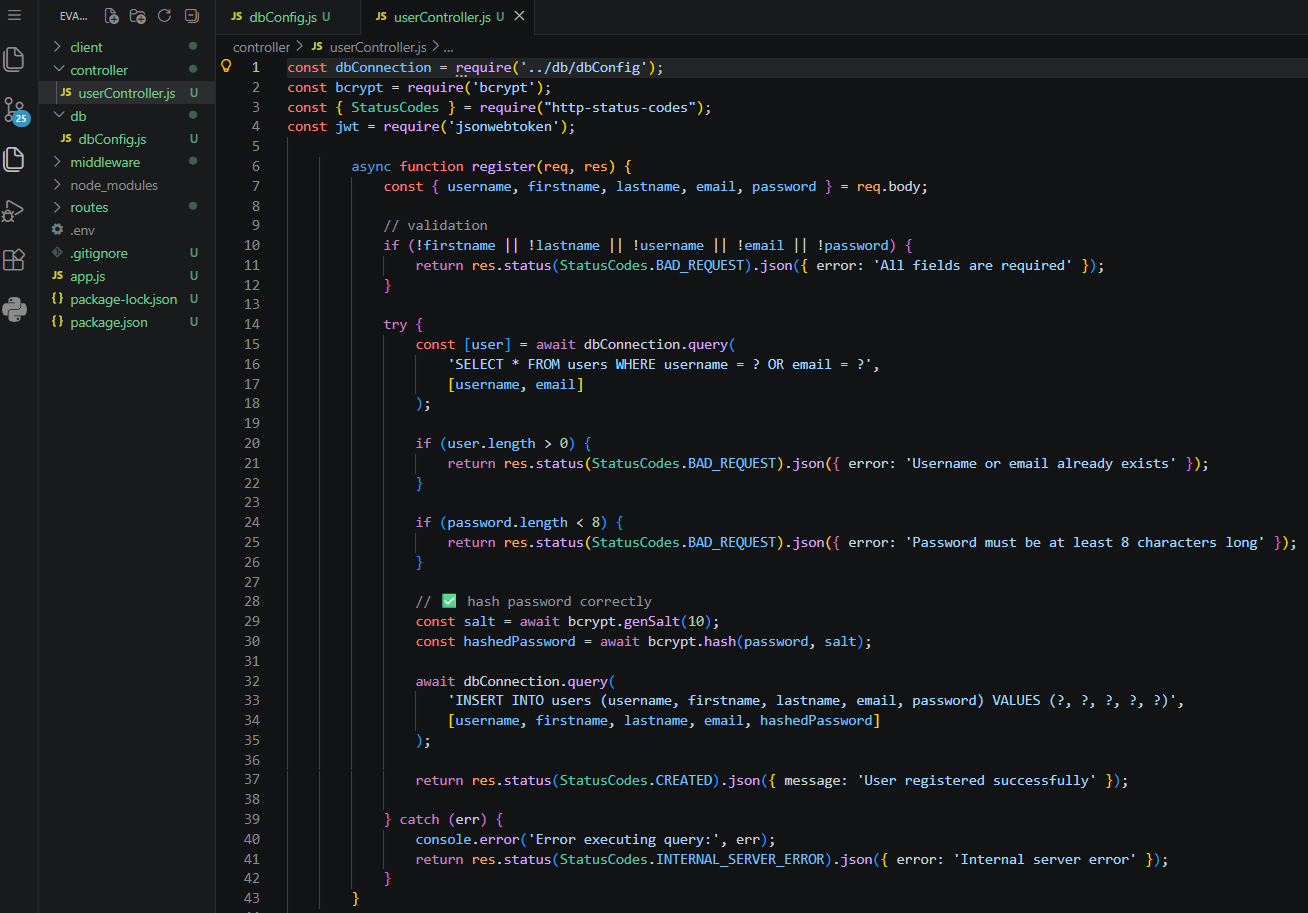Click JS icon in breadcrumb path
1308x913 pixels.
pyautogui.click(x=317, y=47)
